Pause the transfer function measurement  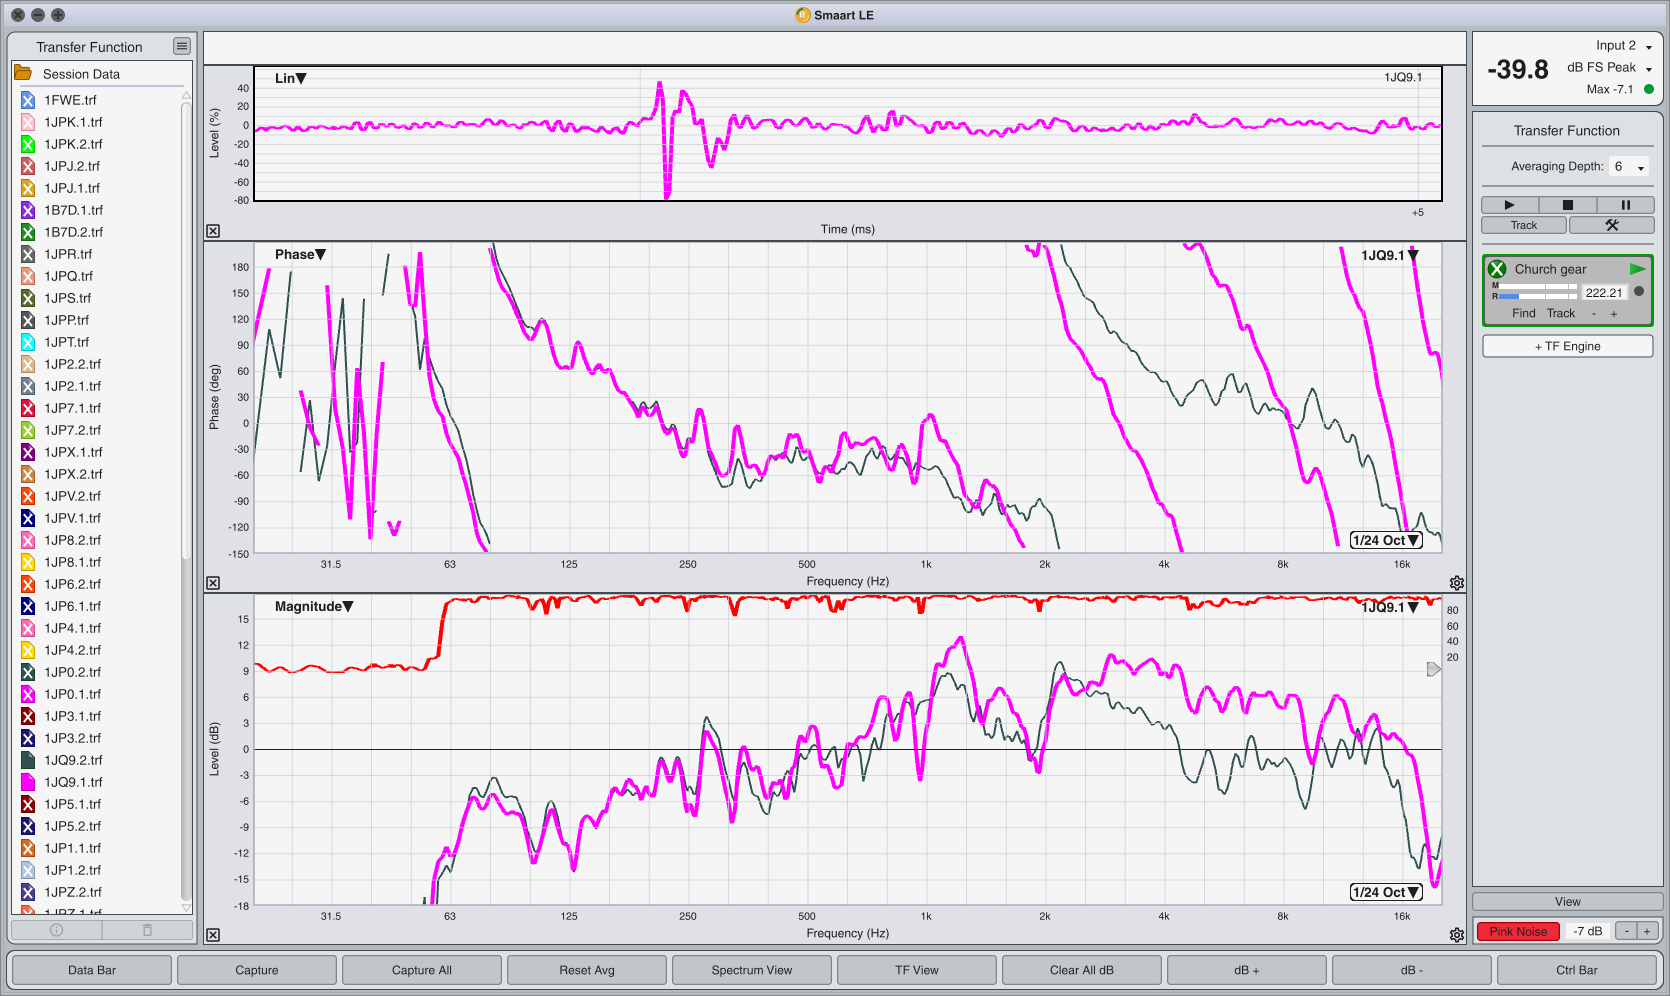1625,205
